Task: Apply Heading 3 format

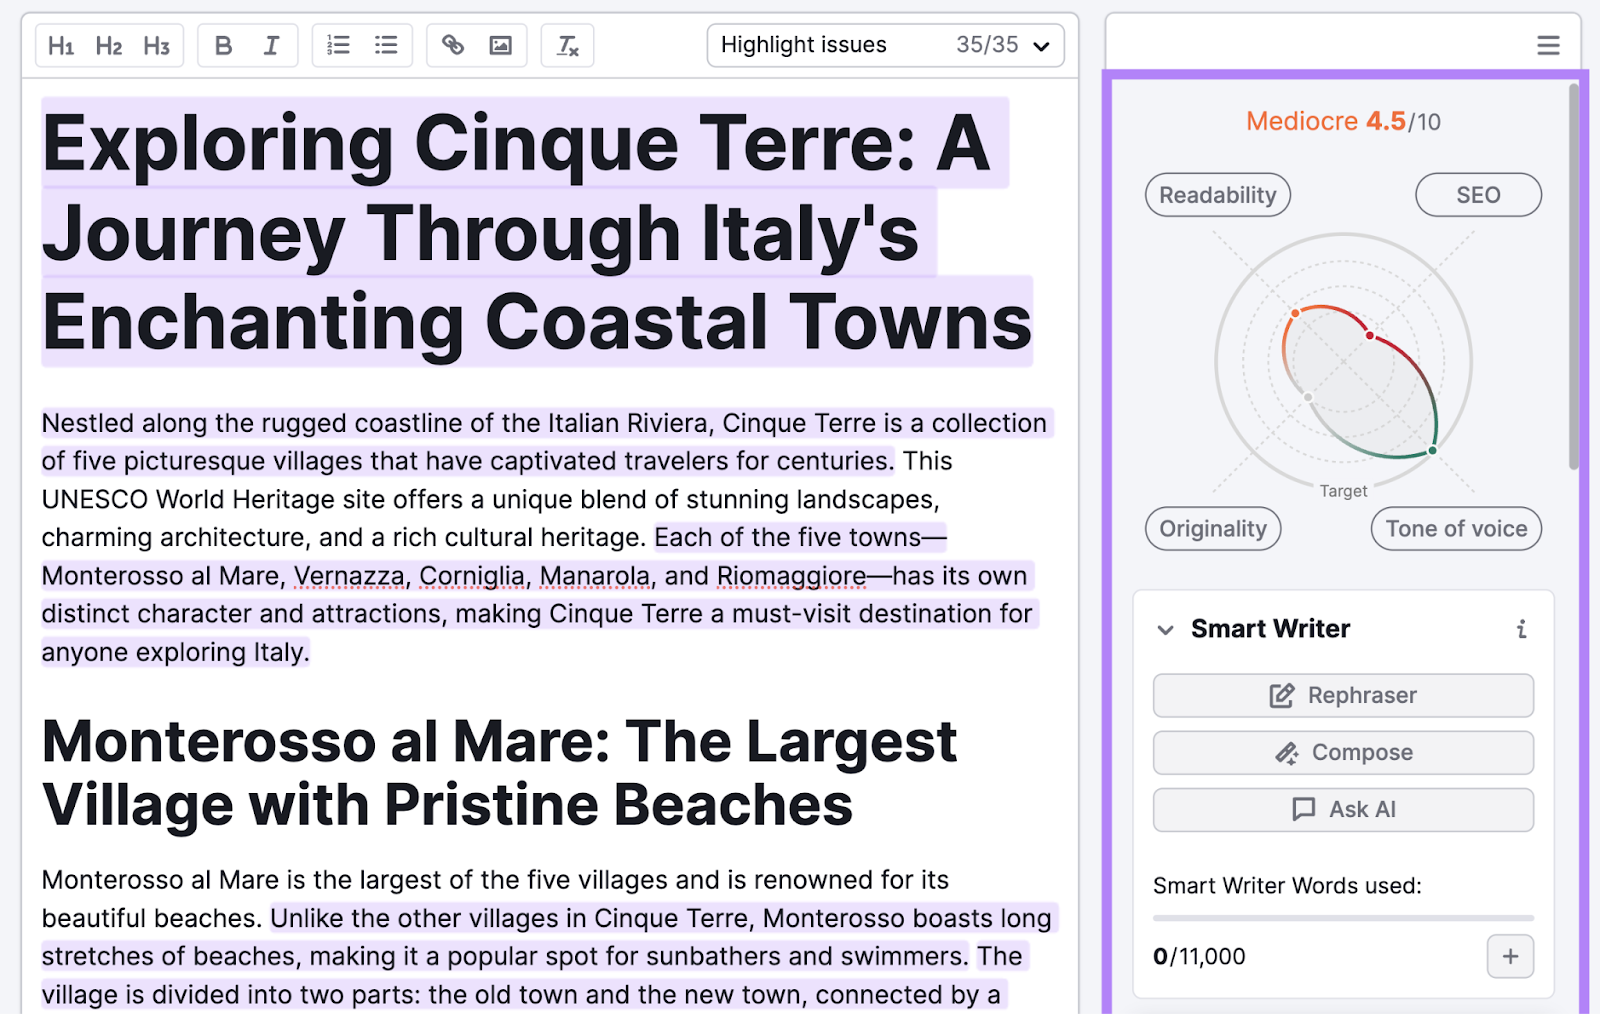Action: click(x=157, y=46)
